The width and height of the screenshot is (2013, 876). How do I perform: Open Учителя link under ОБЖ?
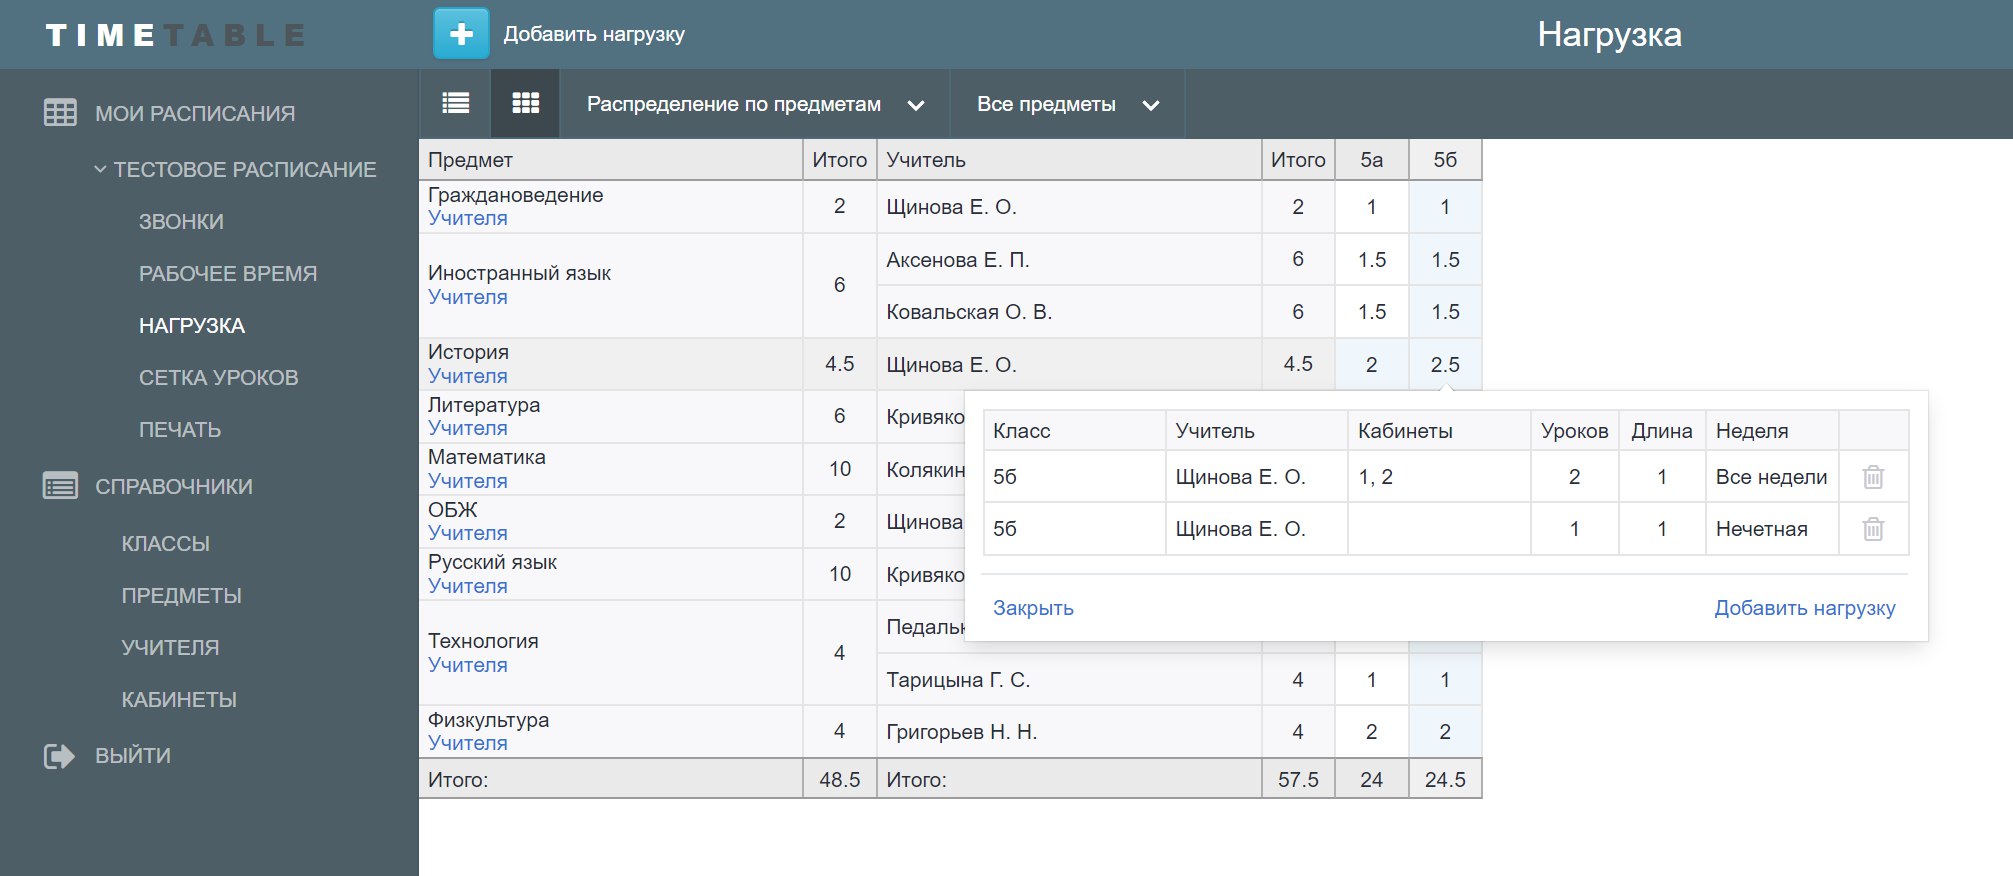pos(468,533)
